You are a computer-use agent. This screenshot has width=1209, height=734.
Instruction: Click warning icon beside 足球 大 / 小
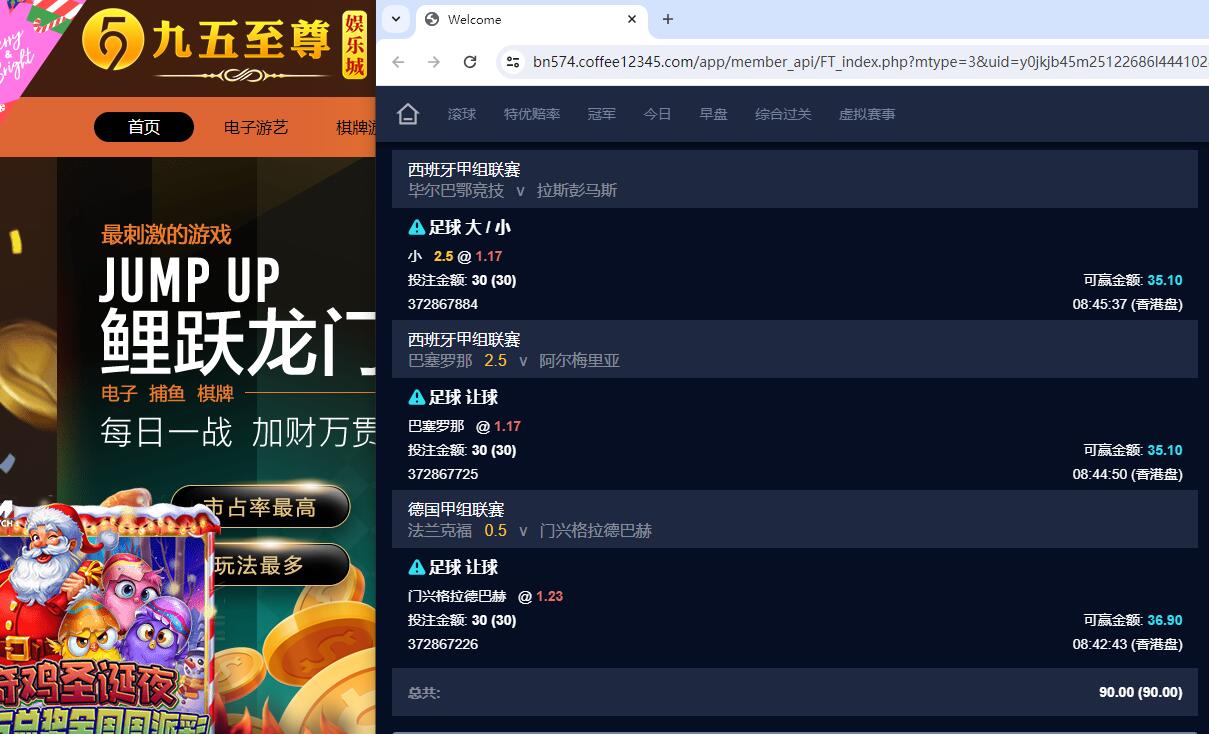[x=417, y=228]
